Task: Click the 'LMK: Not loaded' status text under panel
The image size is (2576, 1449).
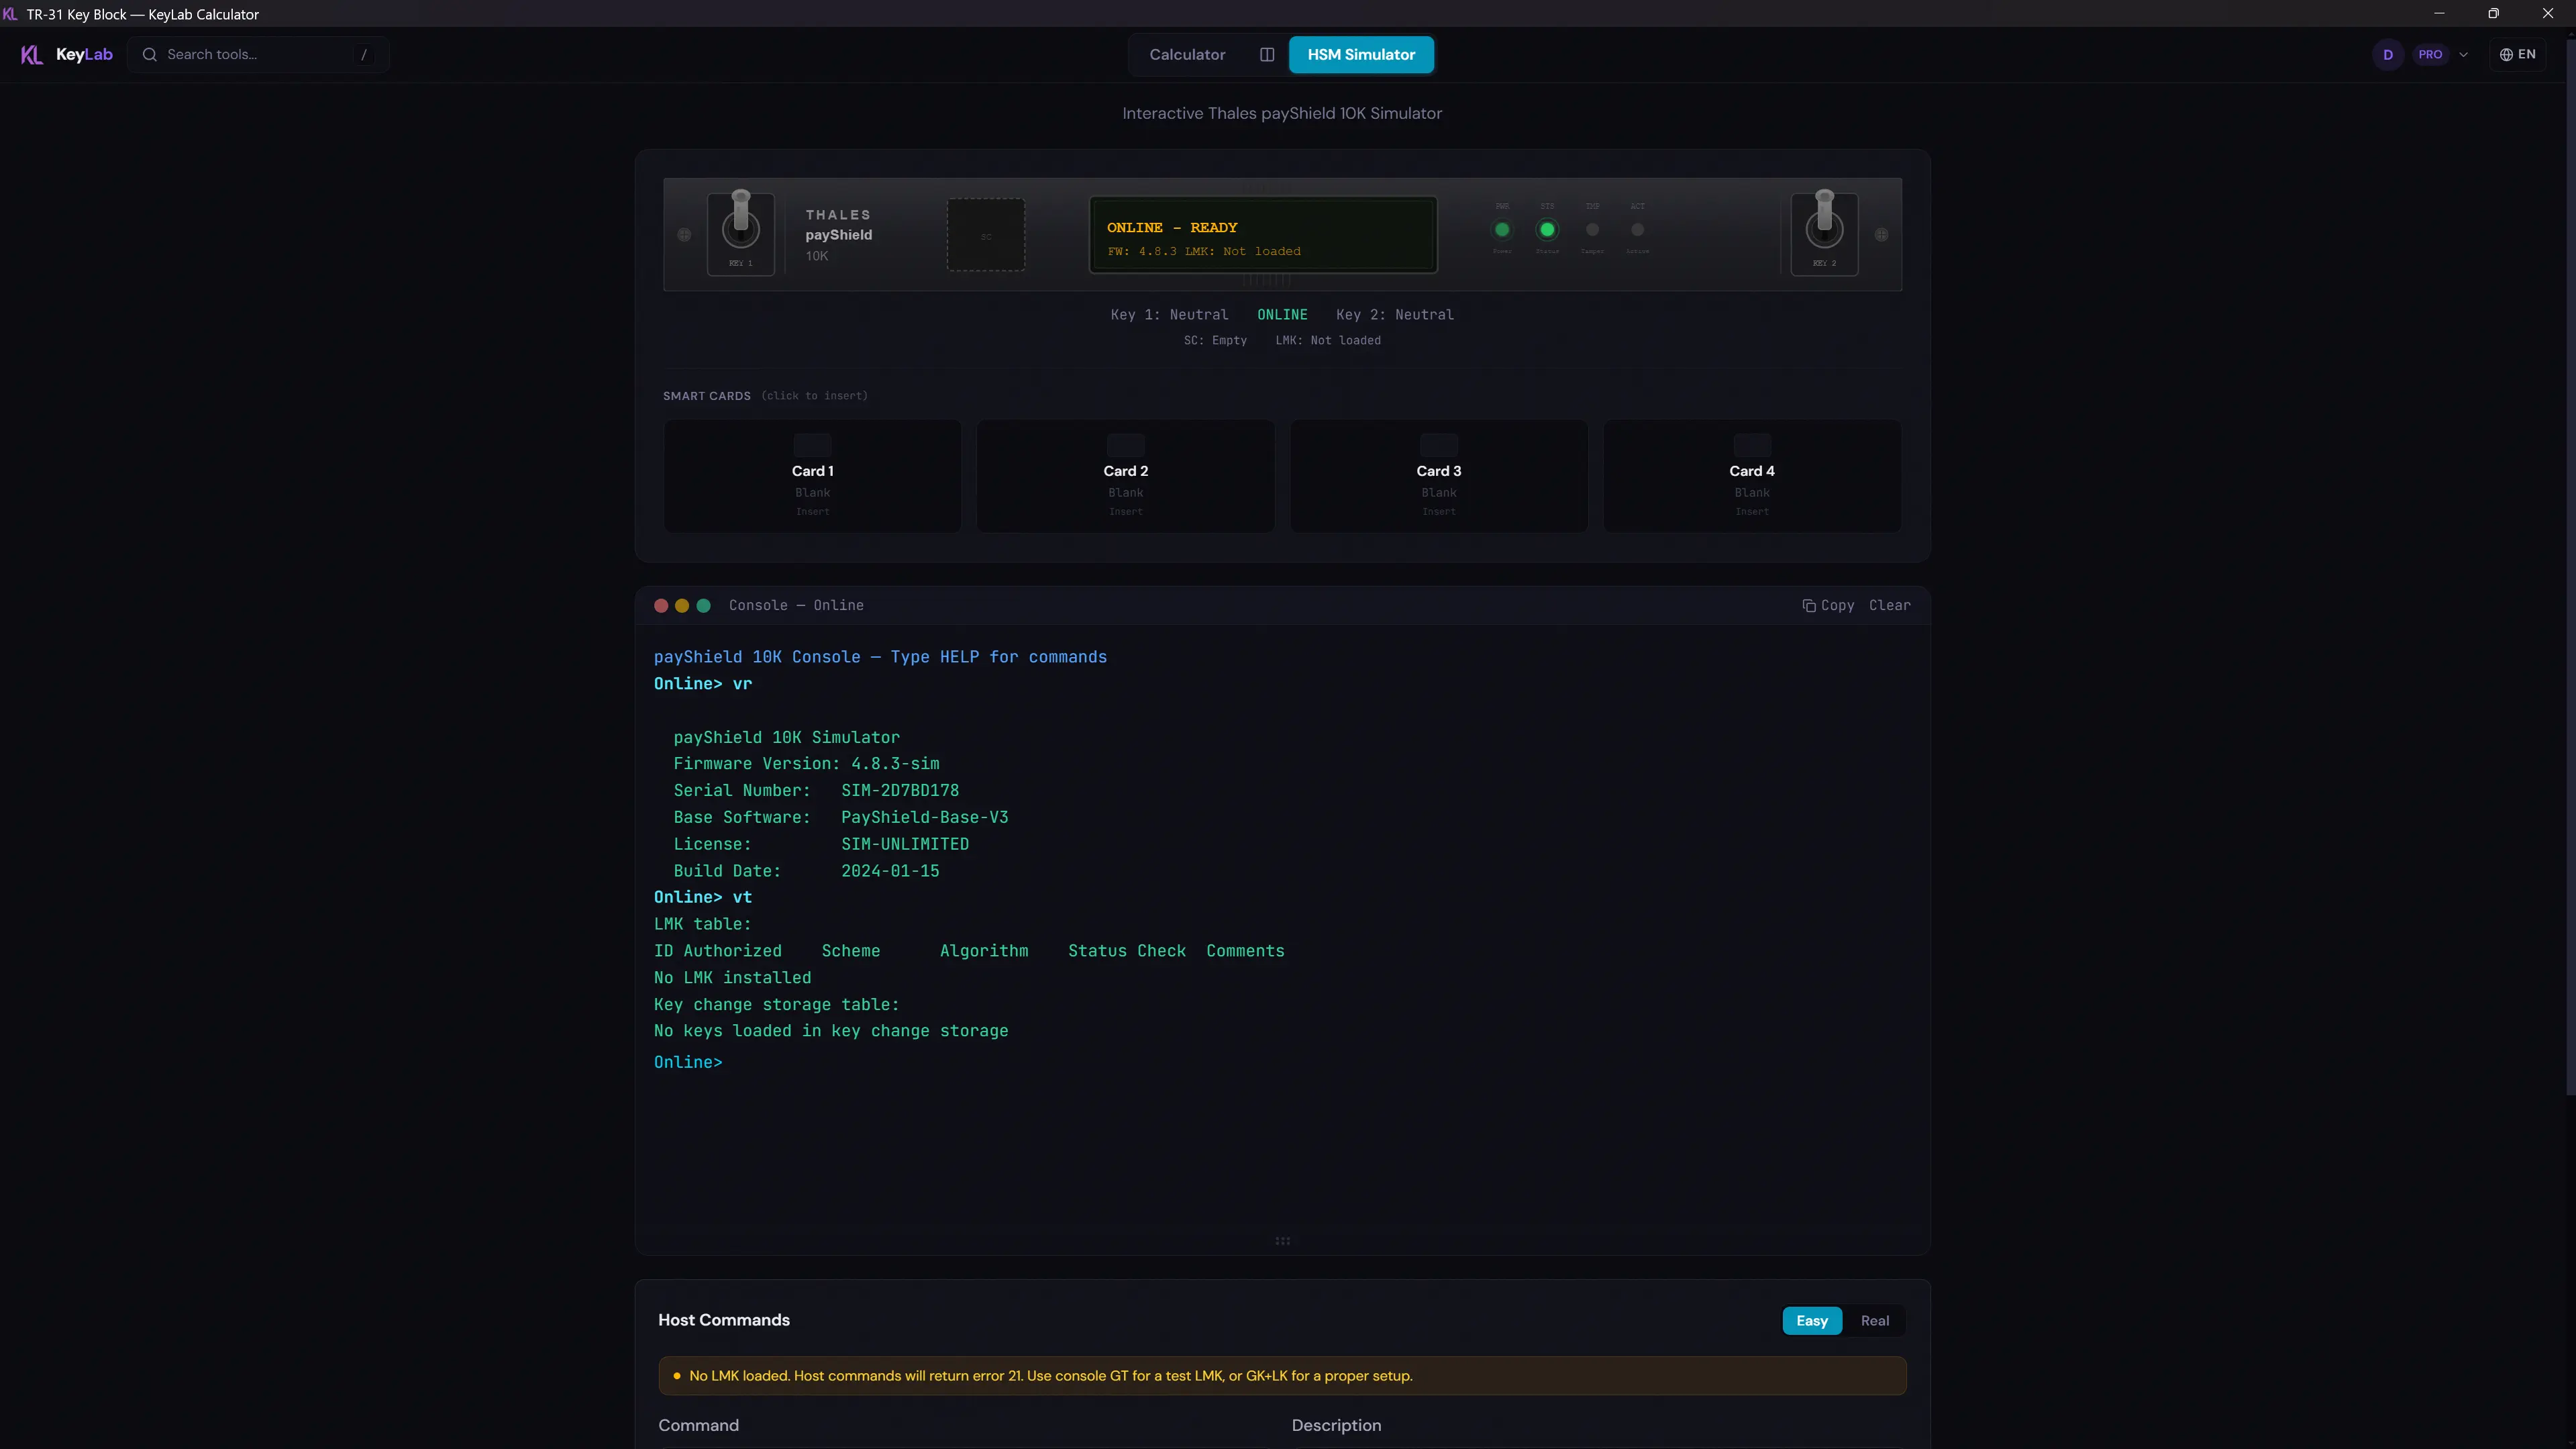Action: point(1327,340)
